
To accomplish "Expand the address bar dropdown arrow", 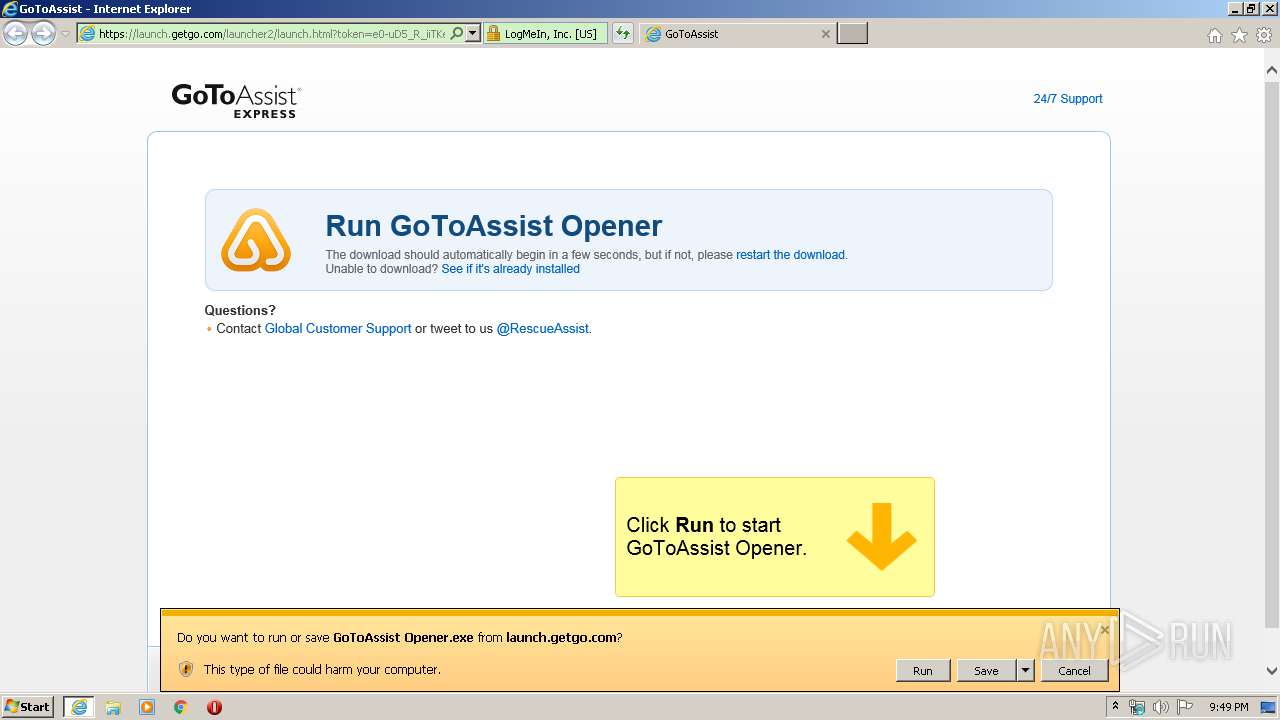I will (x=473, y=34).
